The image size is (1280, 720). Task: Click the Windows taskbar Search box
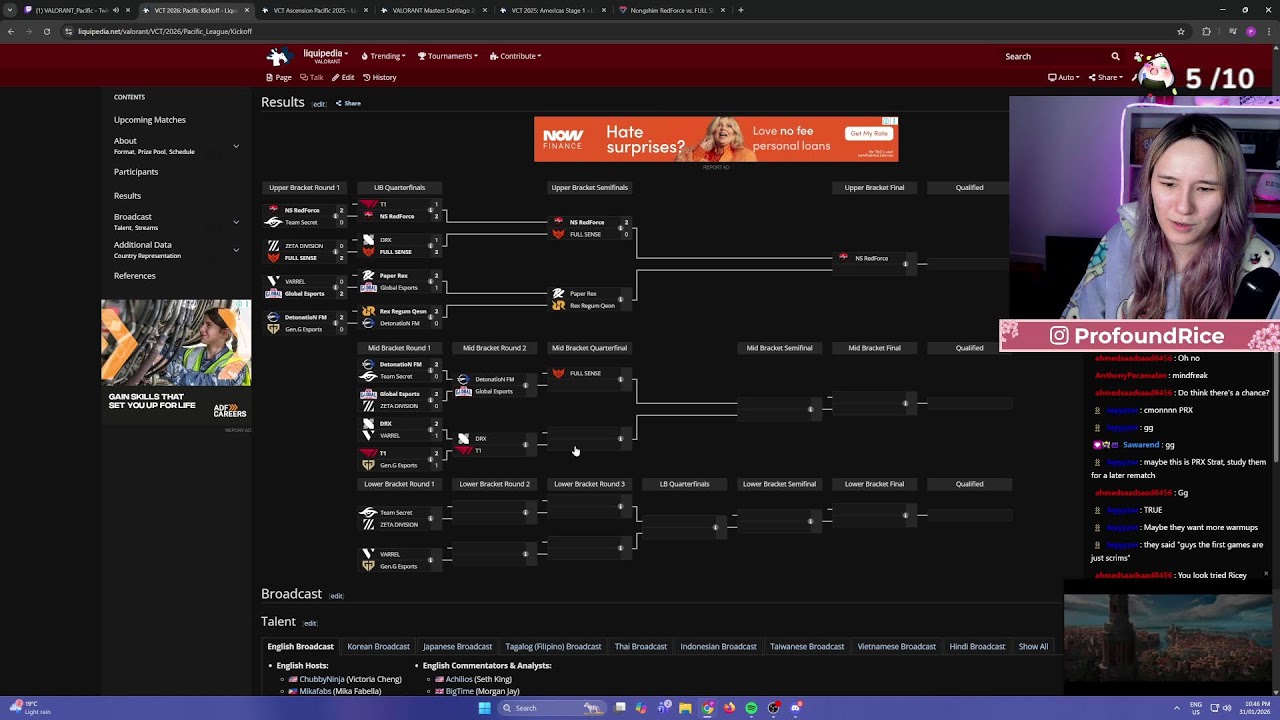[551, 708]
